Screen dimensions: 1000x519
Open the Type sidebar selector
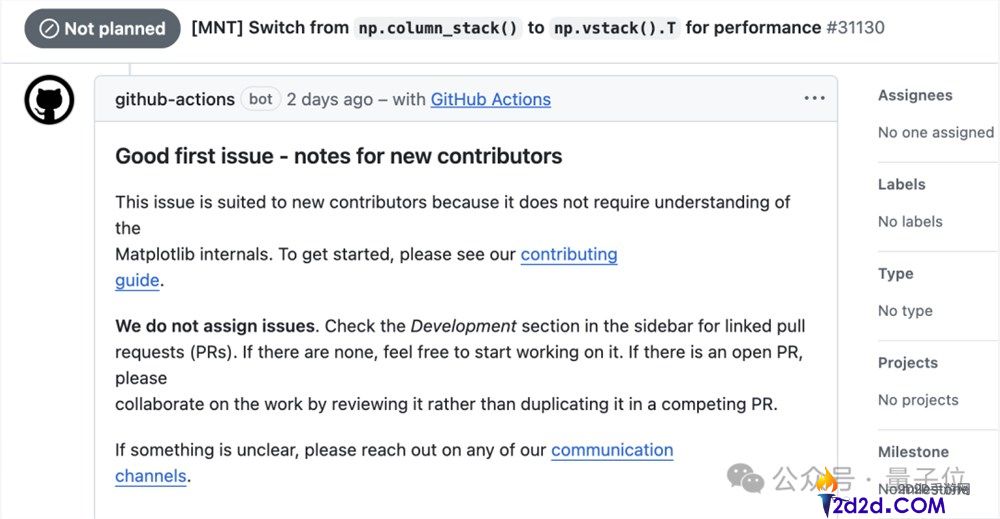[x=895, y=273]
